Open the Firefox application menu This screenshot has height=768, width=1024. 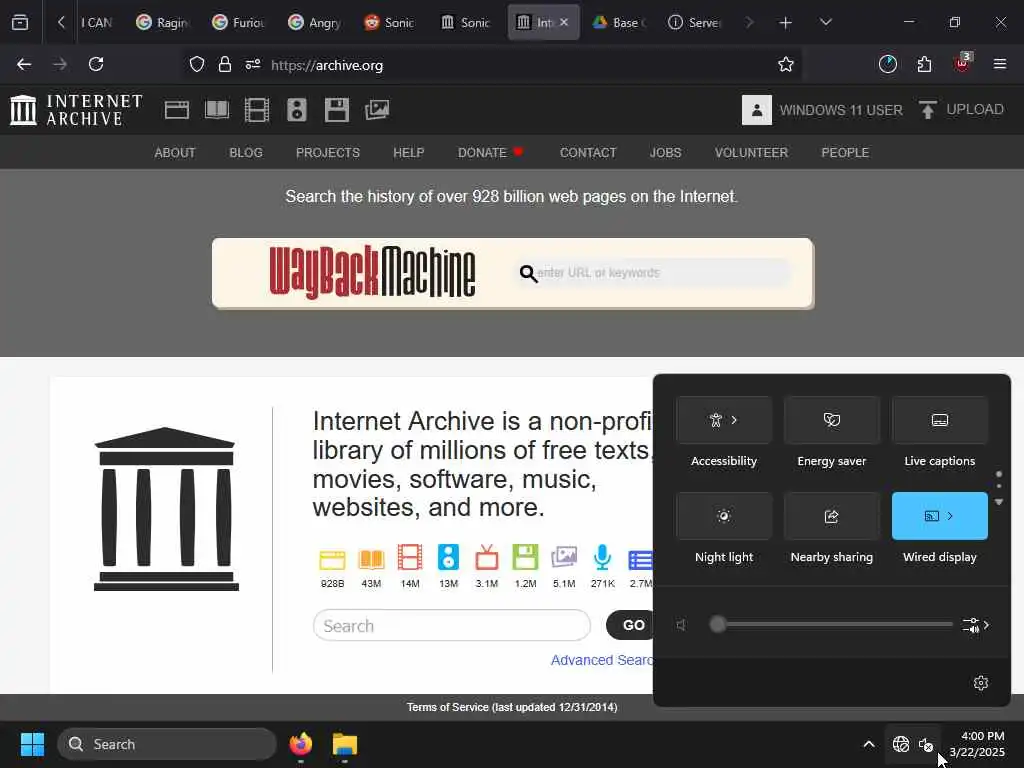click(x=1000, y=64)
